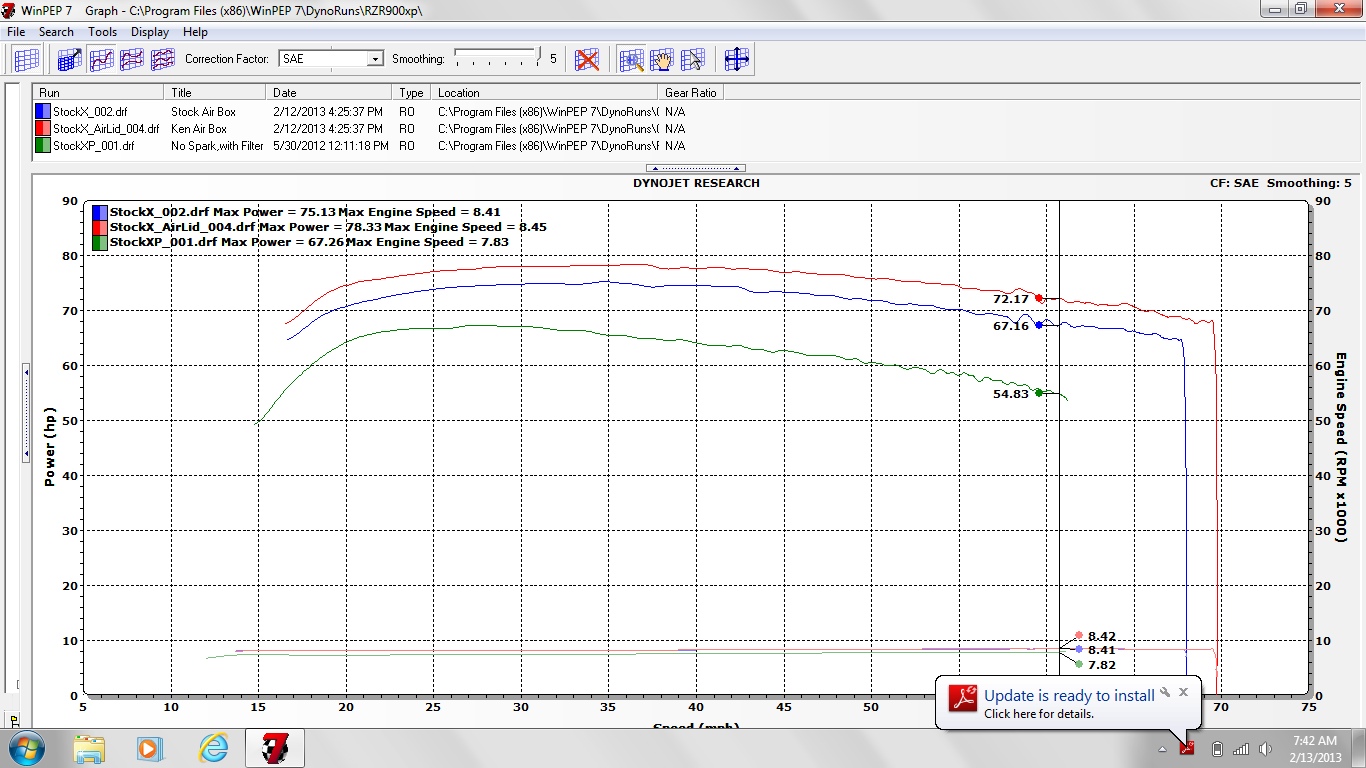Click the four-way arrows fit graph icon
This screenshot has height=768, width=1366.
coord(737,59)
